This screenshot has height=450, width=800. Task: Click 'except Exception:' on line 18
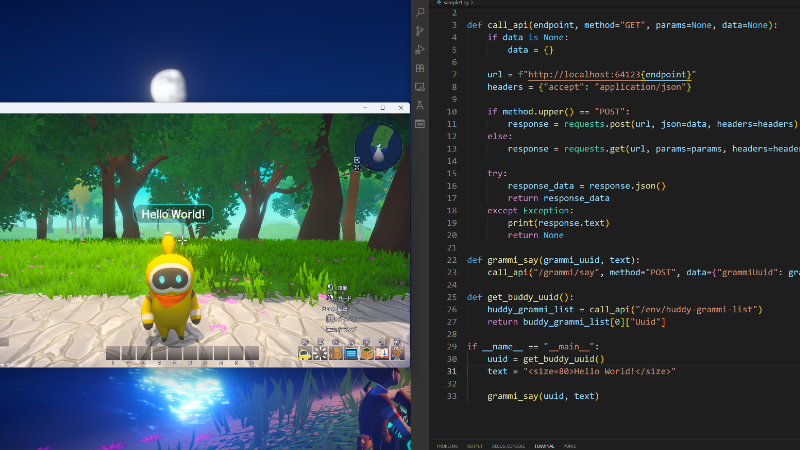point(530,211)
